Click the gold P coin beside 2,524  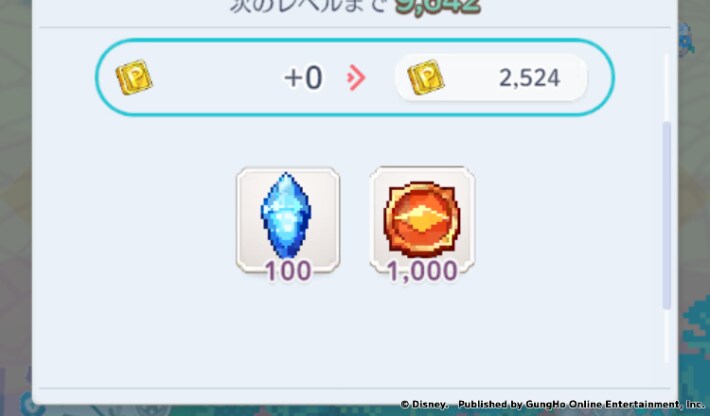click(426, 77)
